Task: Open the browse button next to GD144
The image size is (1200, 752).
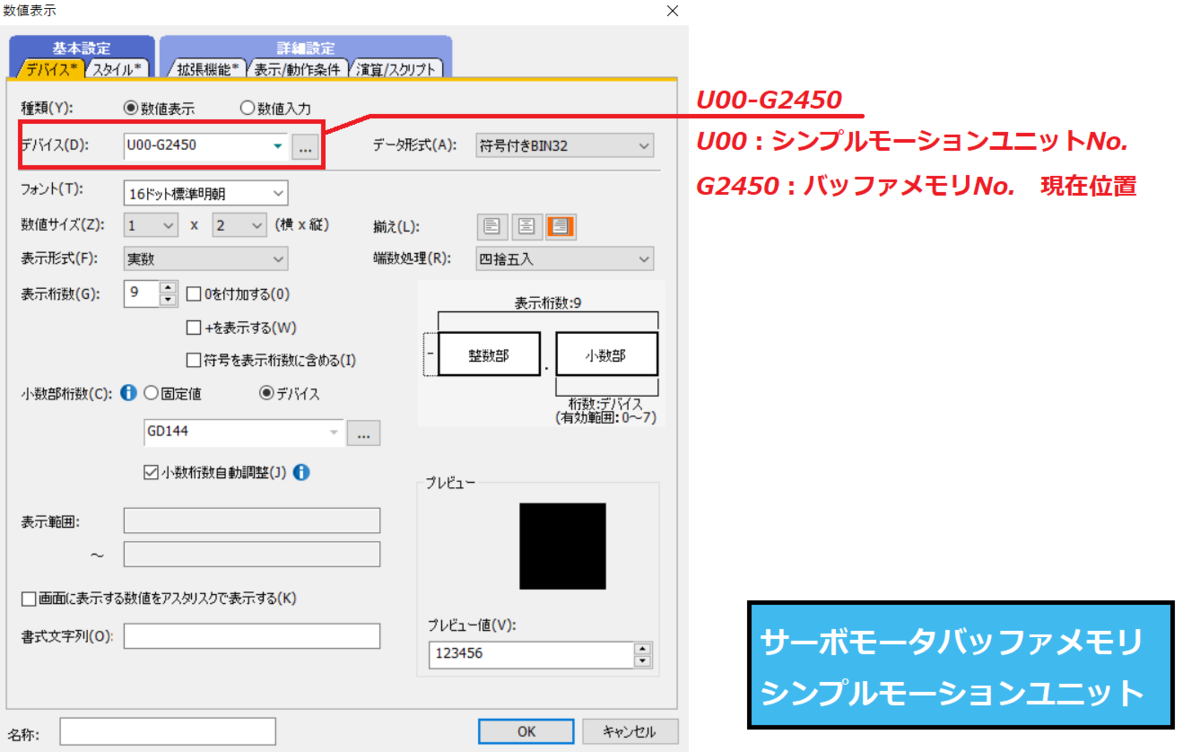Action: point(364,432)
